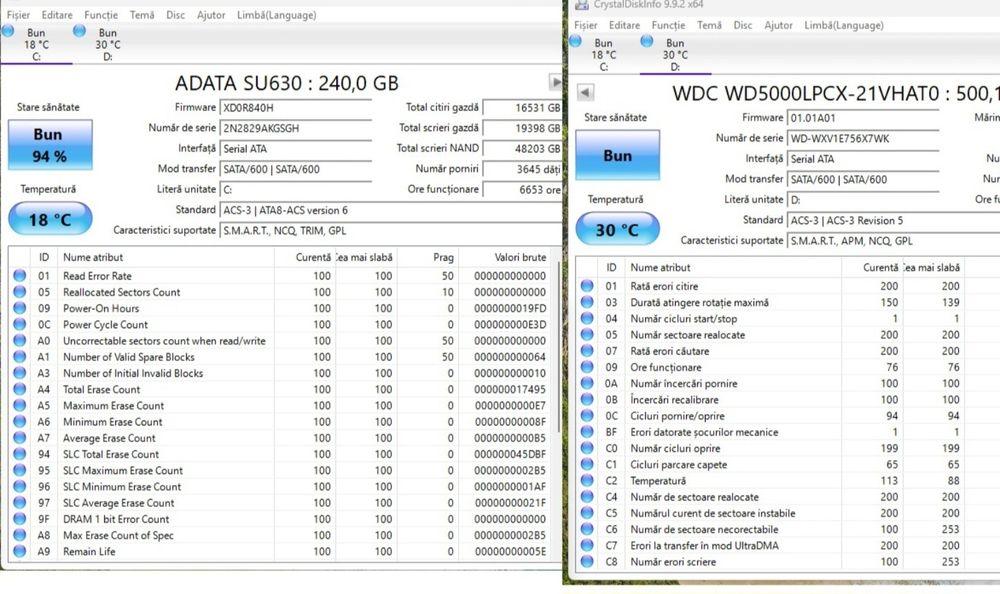Click Total citiri gazdă value 16531 GB
This screenshot has height=594, width=1000.
coord(522,108)
